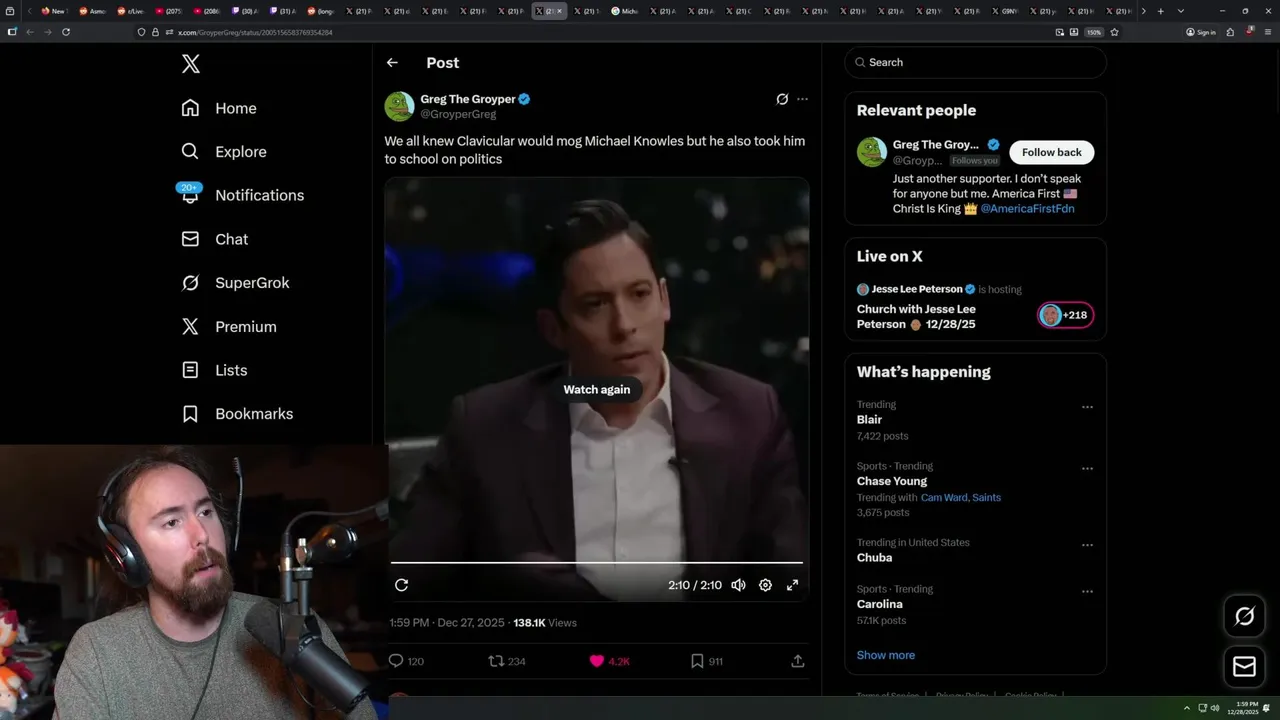1280x720 pixels.
Task: Open Greg The Groyper author name
Action: click(x=468, y=99)
